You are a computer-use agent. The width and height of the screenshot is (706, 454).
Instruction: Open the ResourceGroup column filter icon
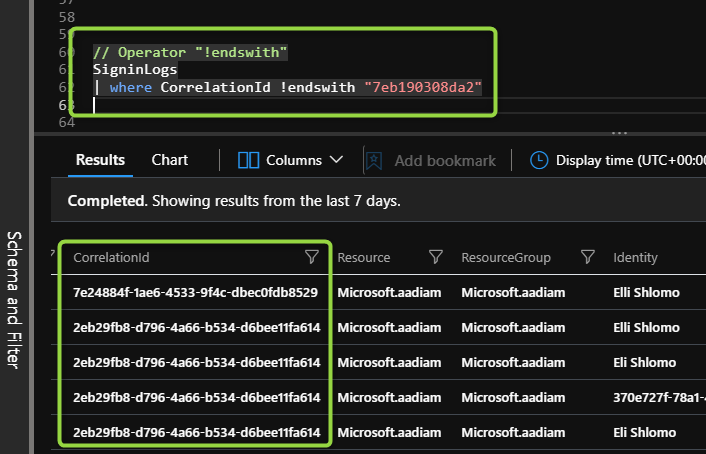(587, 257)
